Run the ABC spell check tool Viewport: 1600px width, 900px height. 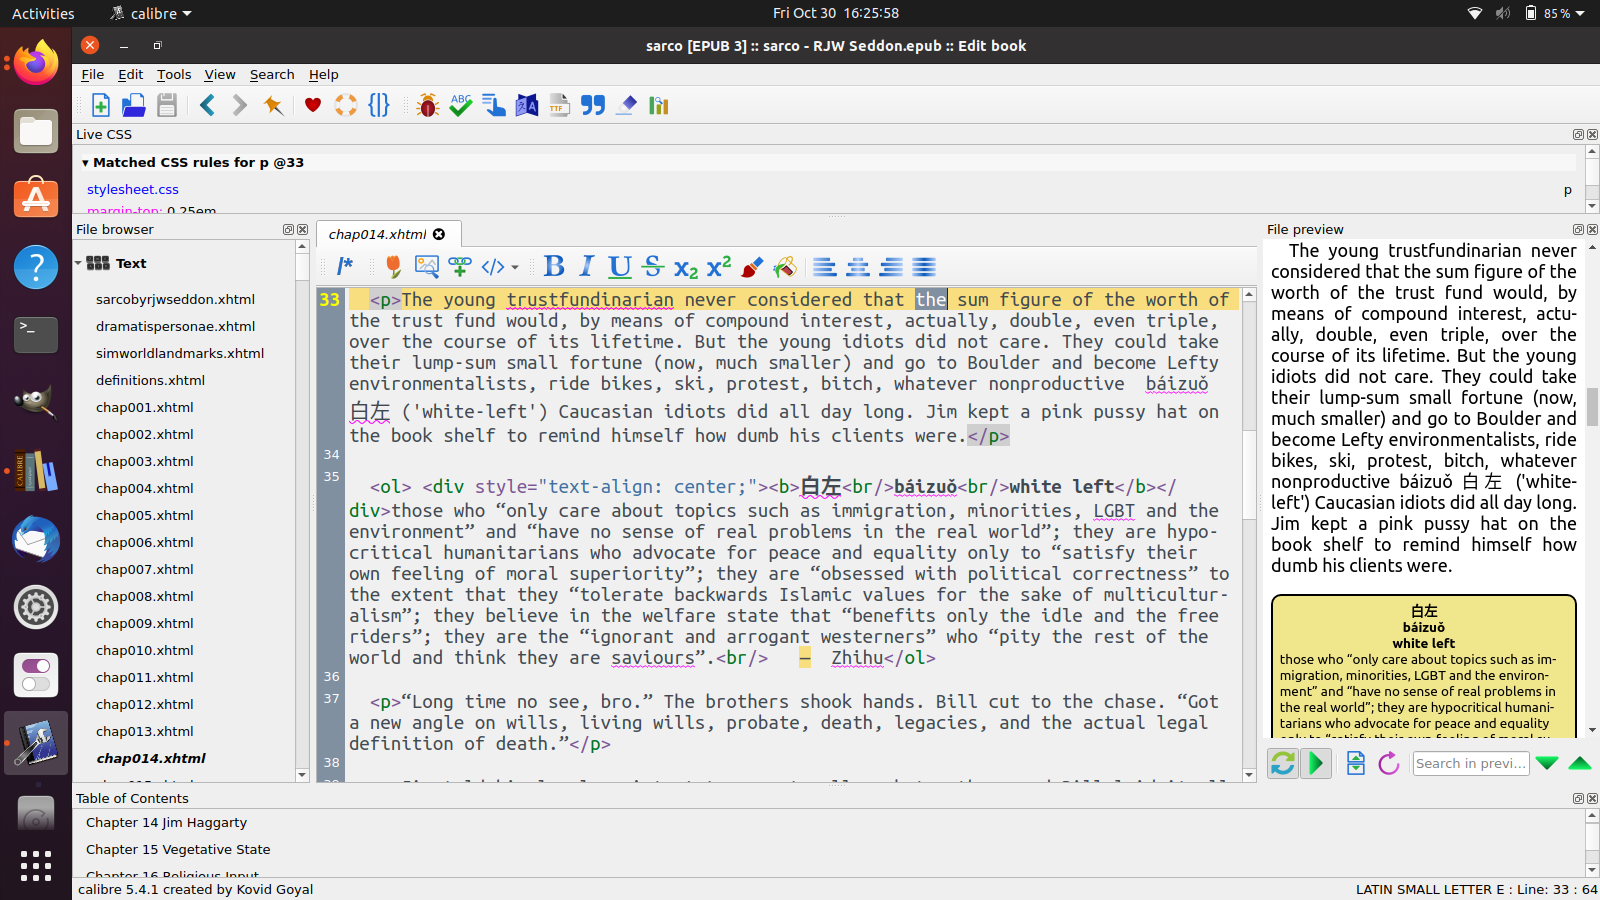(x=461, y=105)
